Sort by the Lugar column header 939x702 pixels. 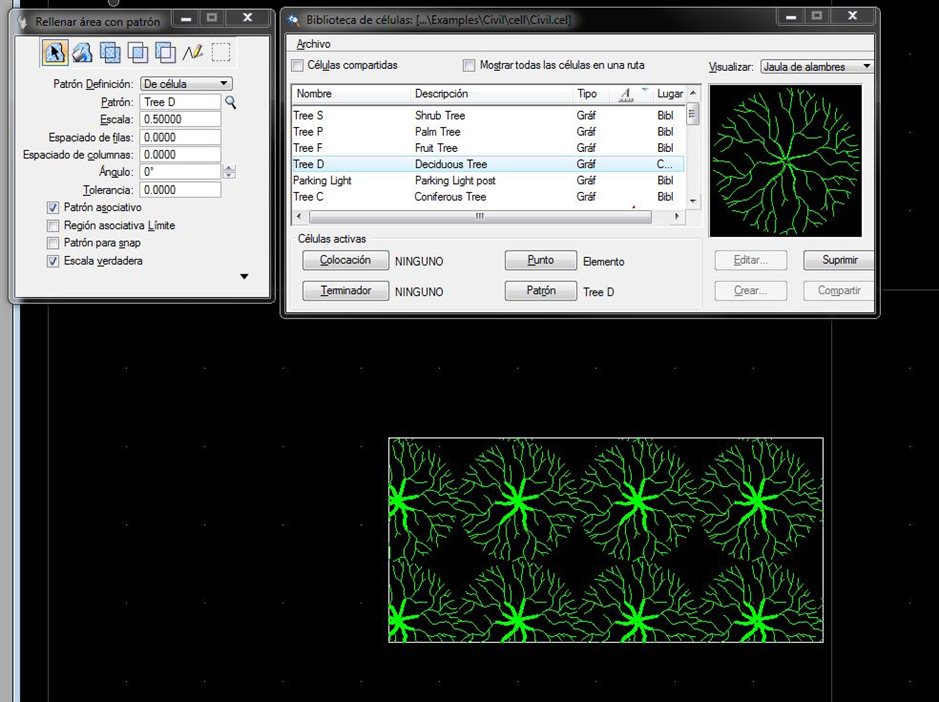(669, 94)
